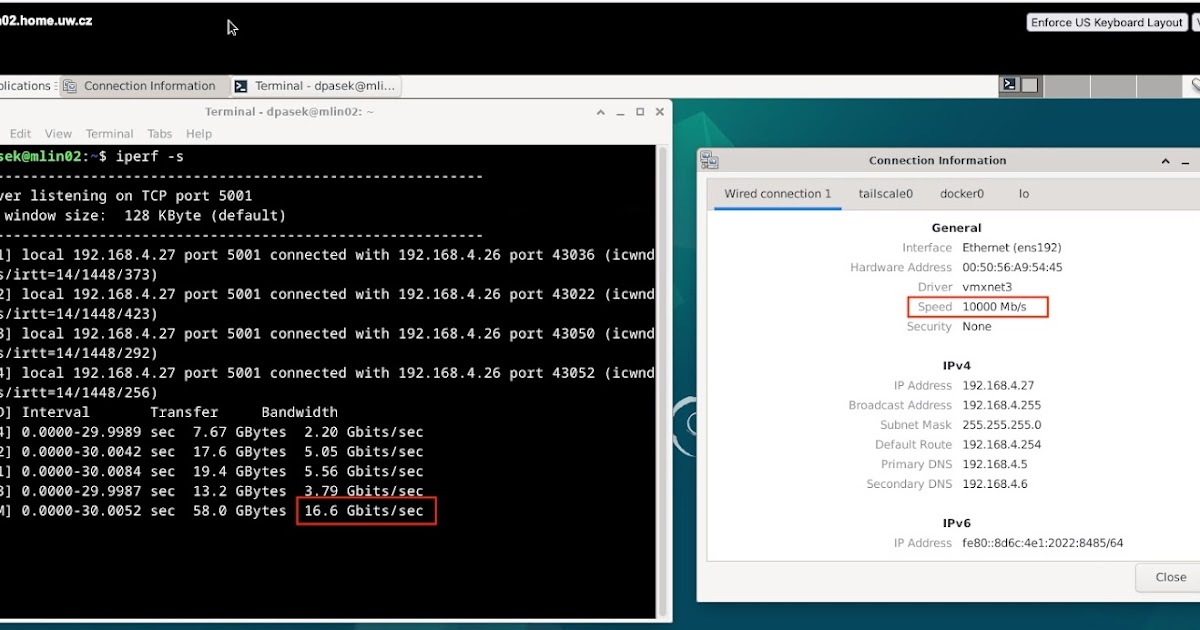Roll up the Connection Information window
The image size is (1200, 630).
click(1166, 160)
